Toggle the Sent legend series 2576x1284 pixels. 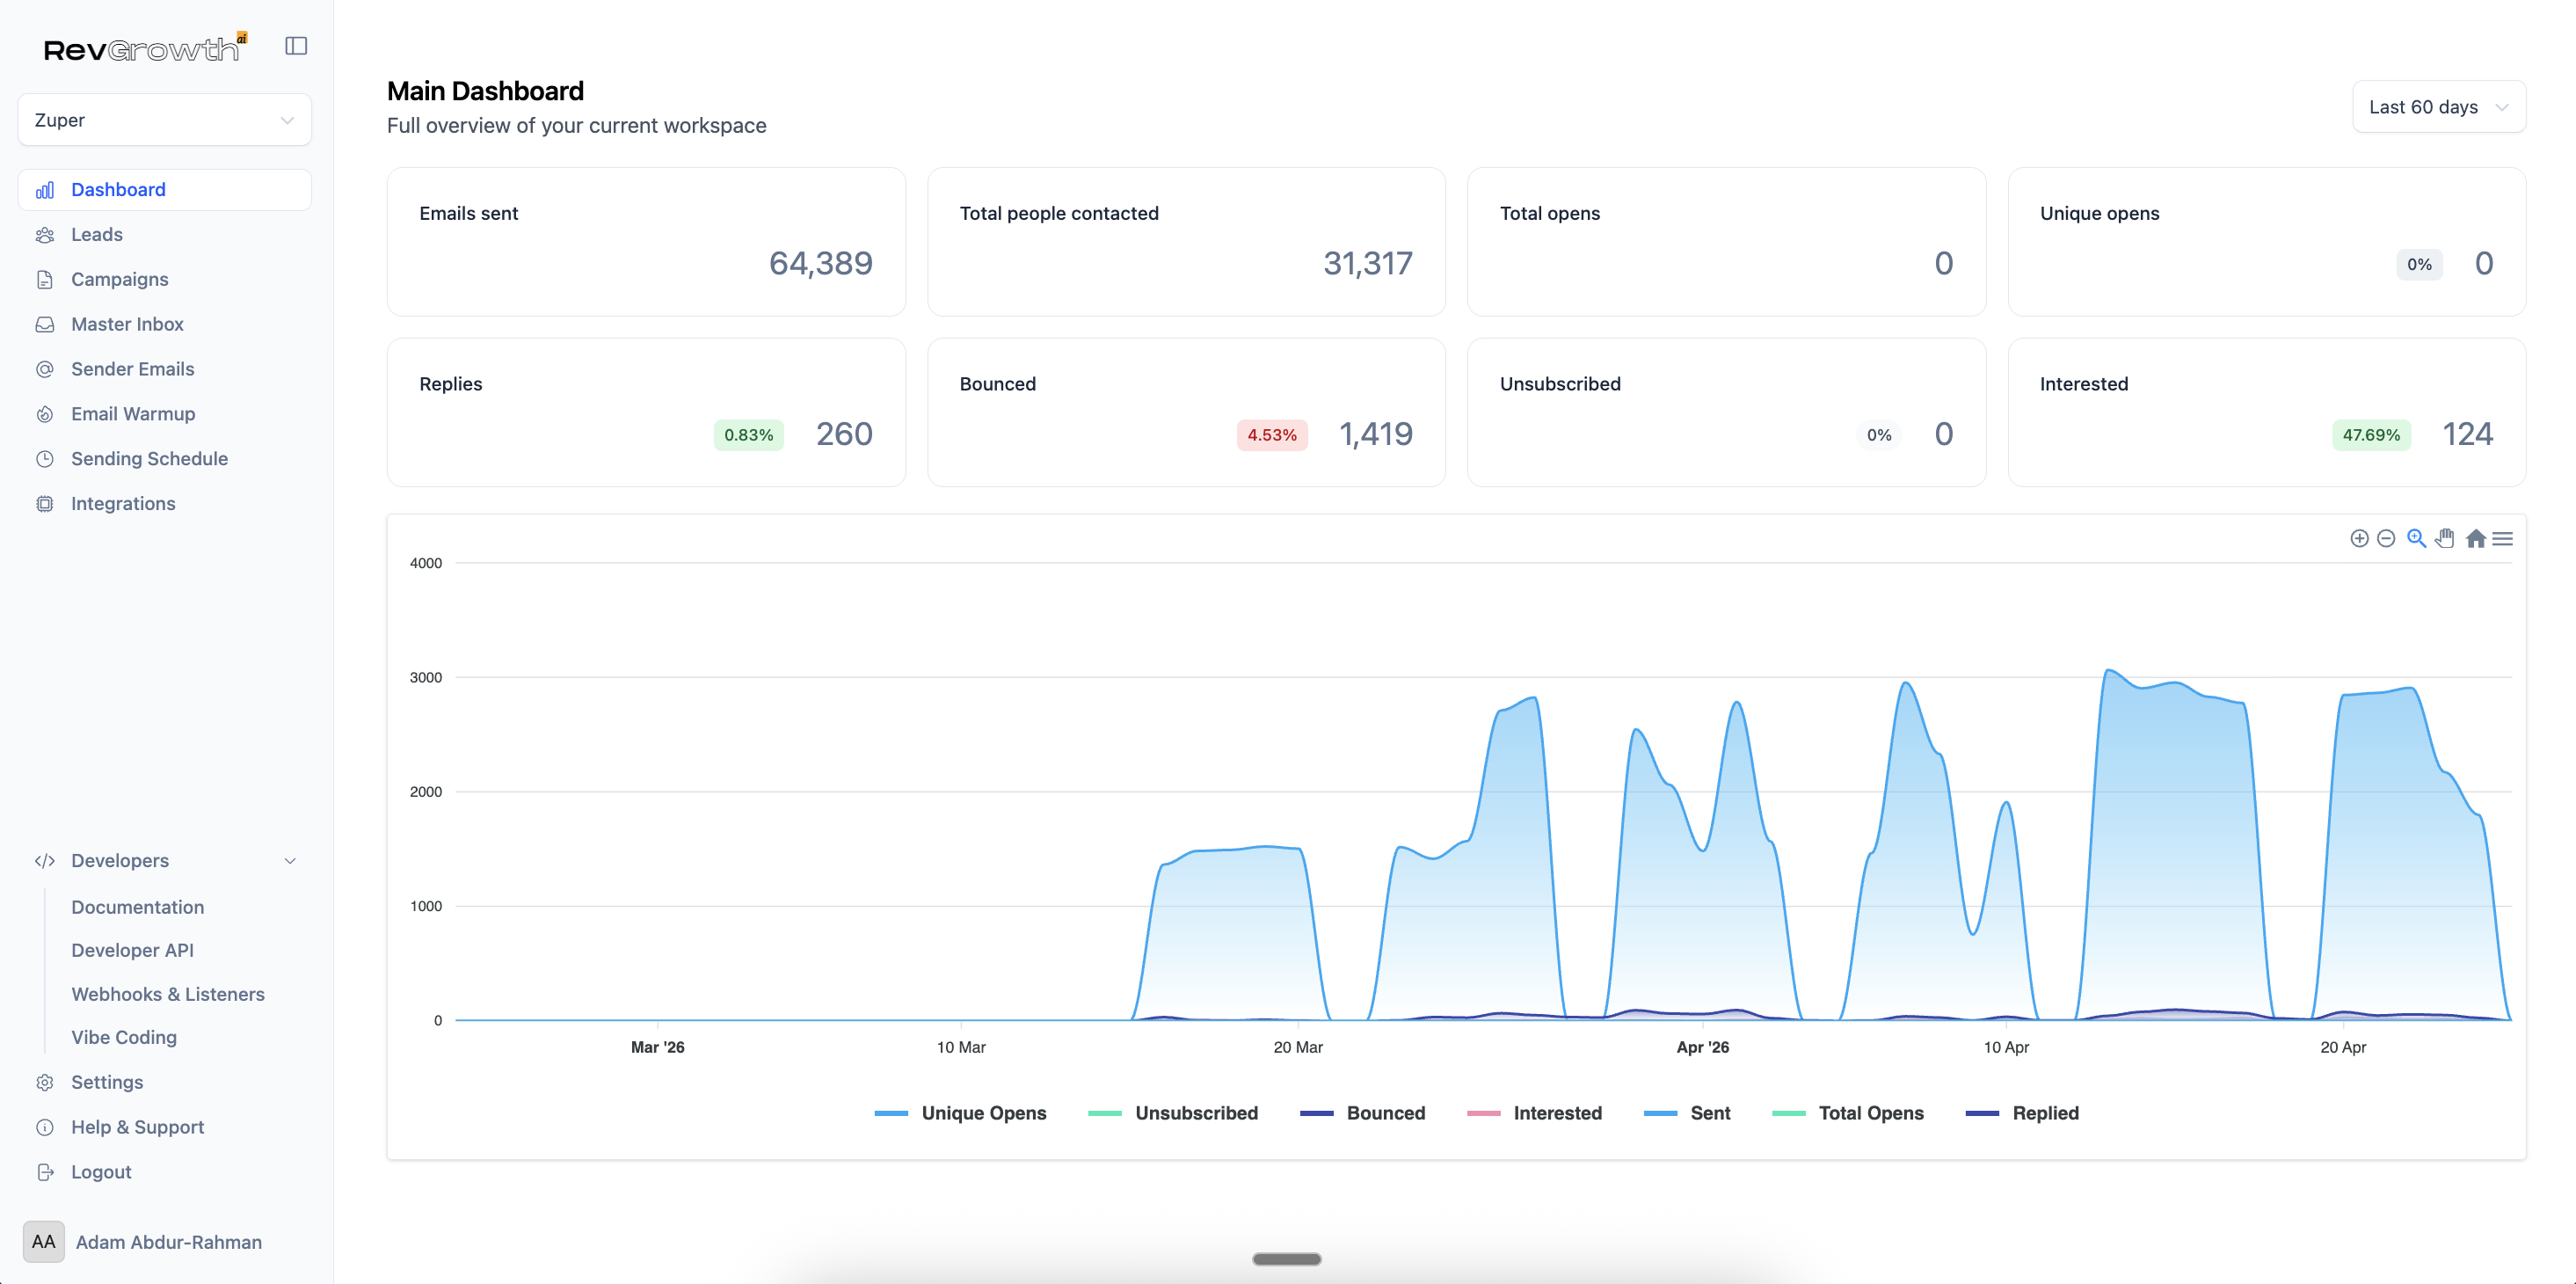1687,1113
